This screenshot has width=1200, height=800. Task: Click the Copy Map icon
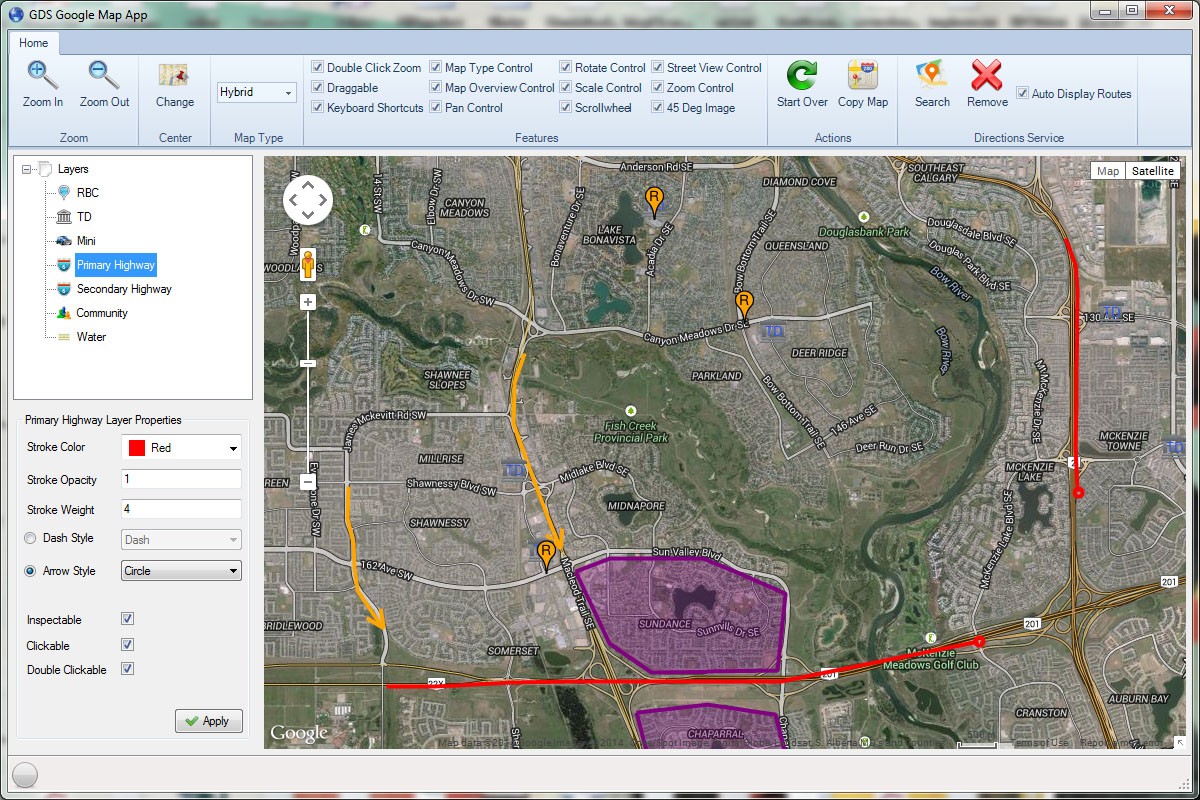[863, 76]
